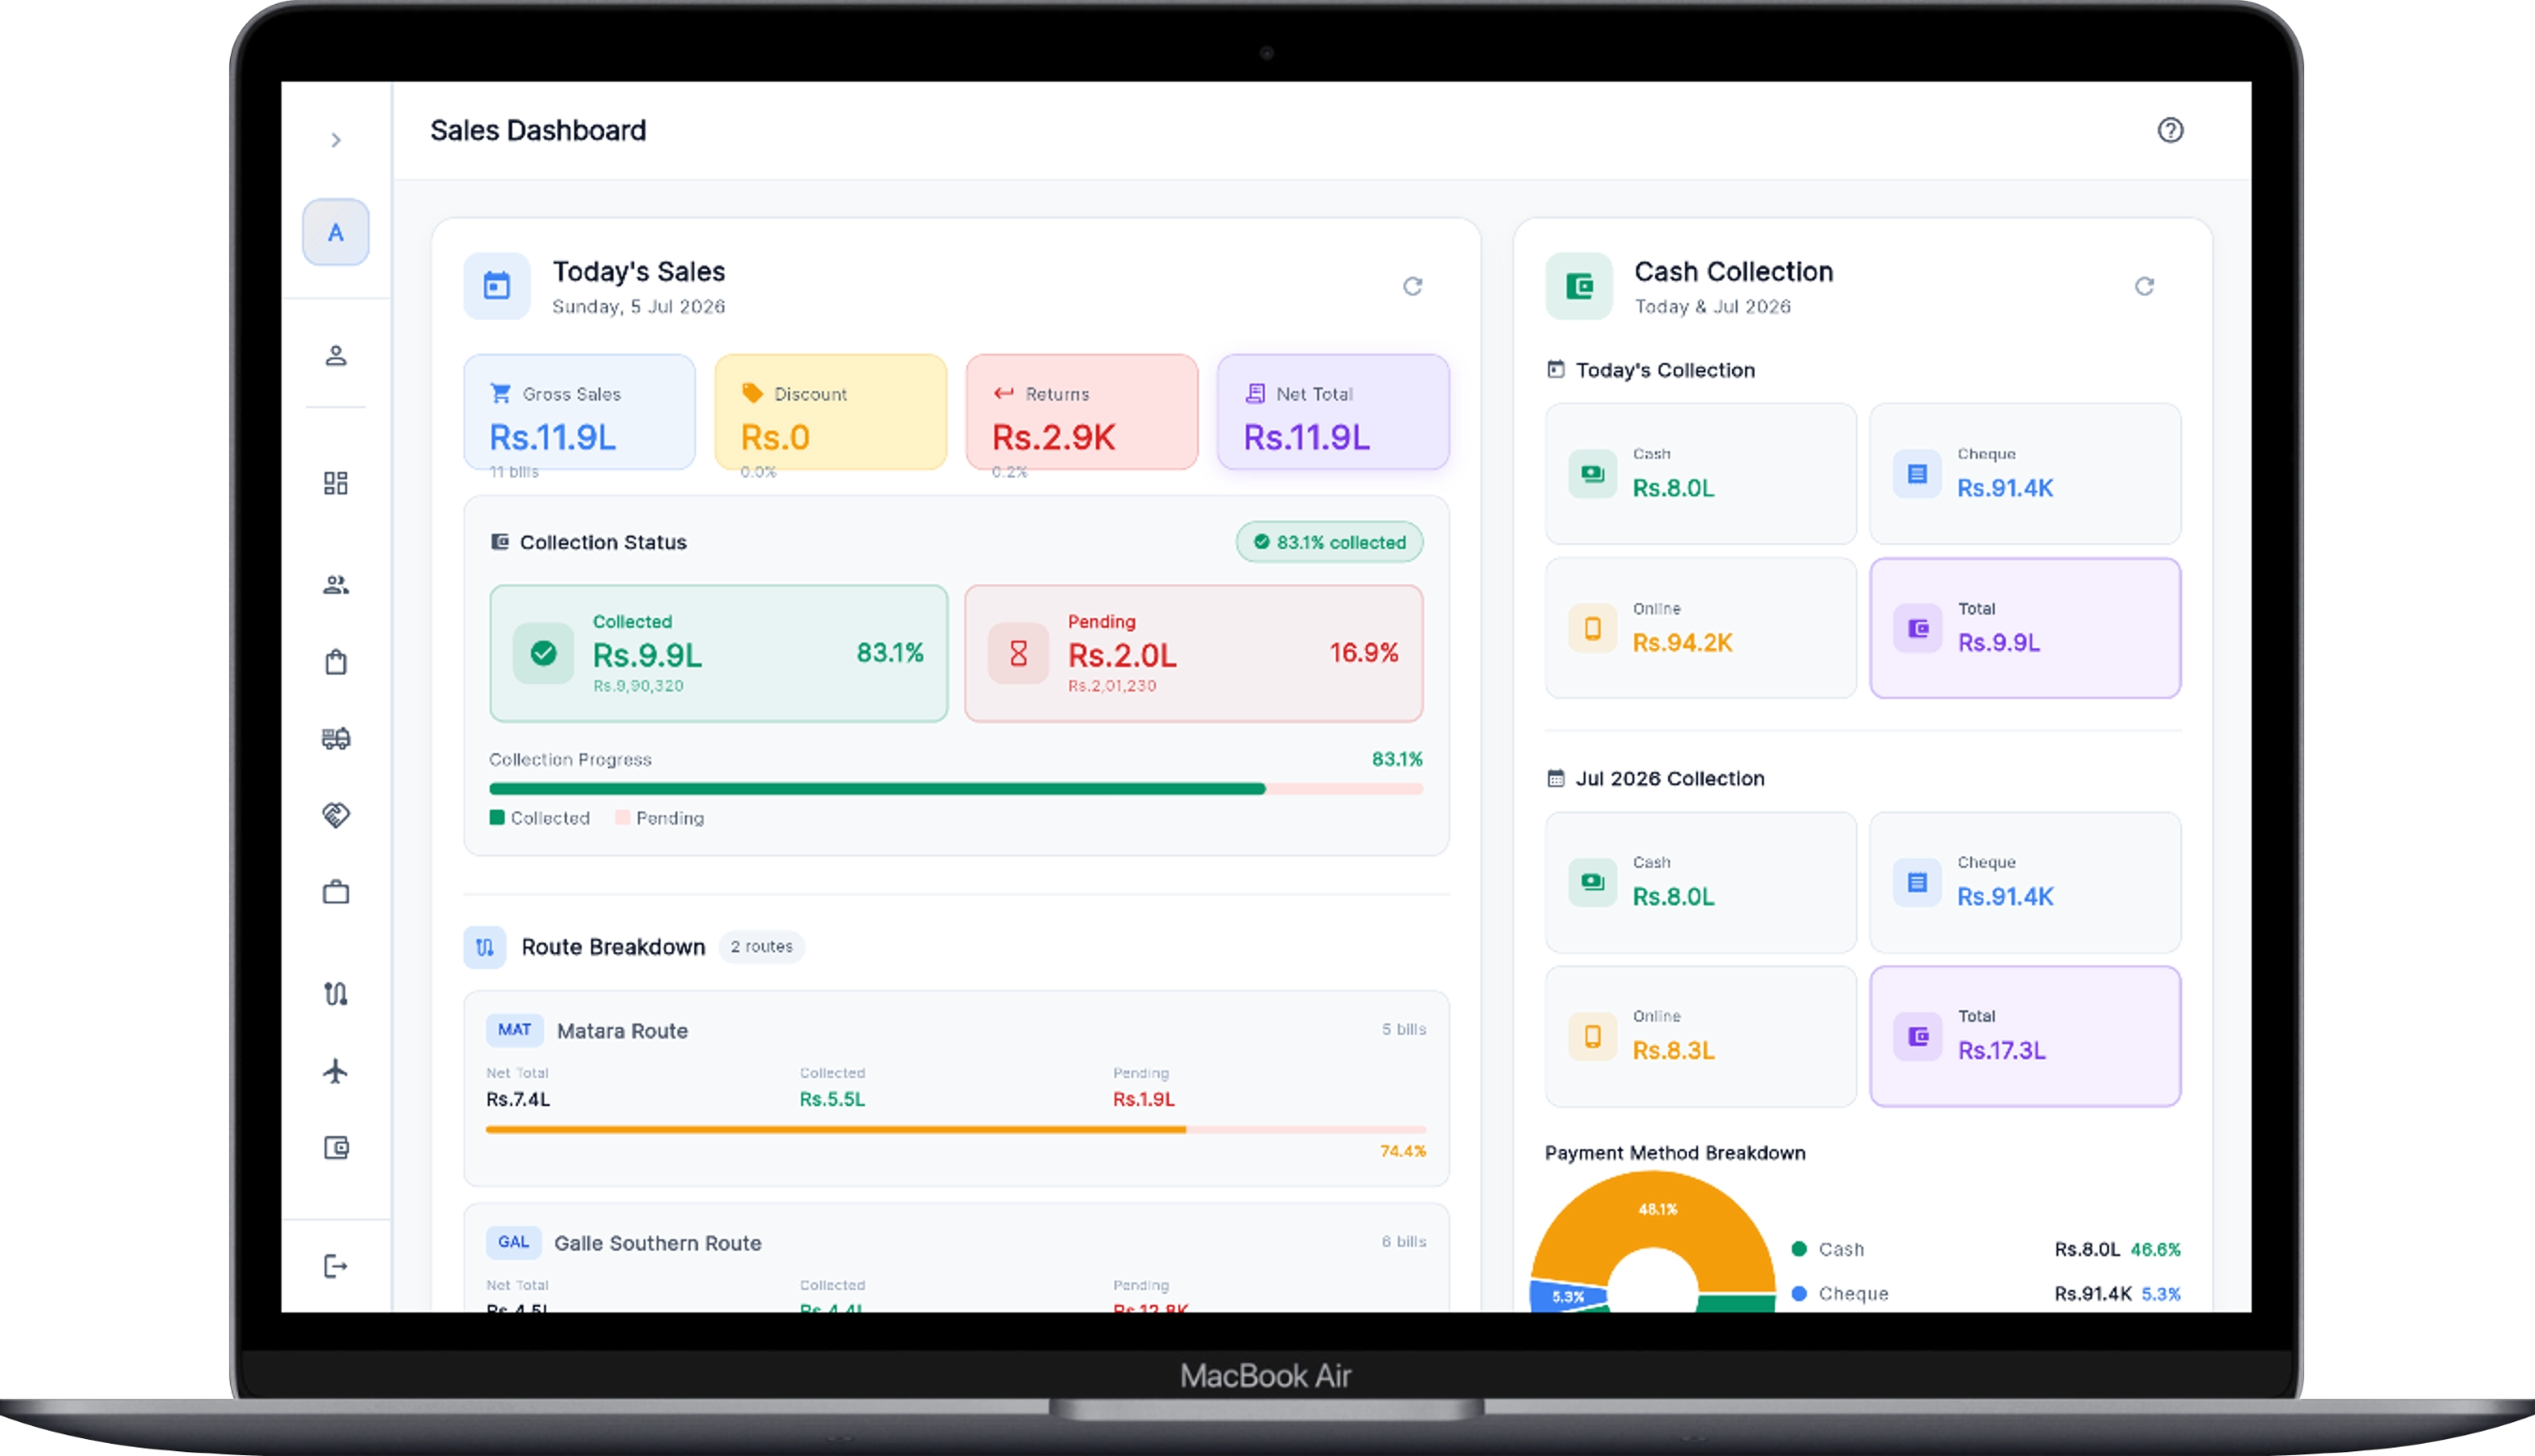Open the account avatar labeled A
Viewport: 2535px width, 1456px height.
[x=336, y=232]
